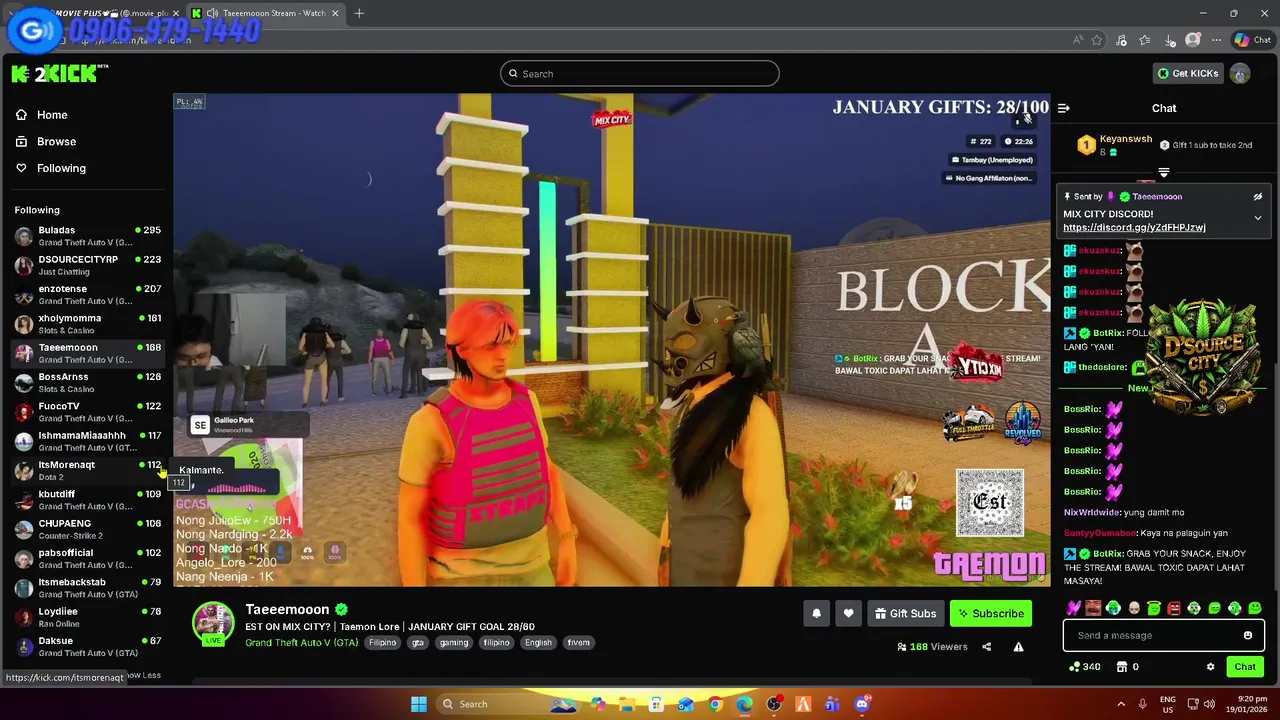Viewport: 1280px width, 720px height.
Task: Open File Explorer from the taskbar
Action: tap(626, 704)
